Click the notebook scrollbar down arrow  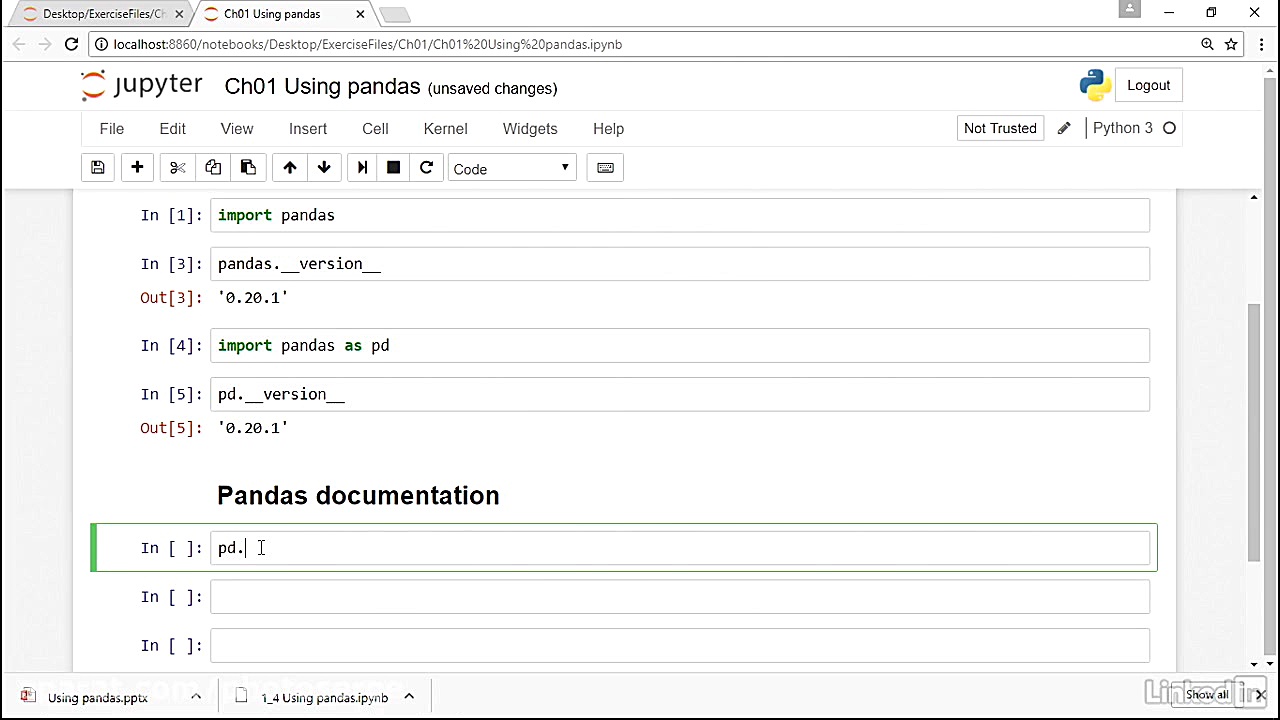pos(1254,664)
